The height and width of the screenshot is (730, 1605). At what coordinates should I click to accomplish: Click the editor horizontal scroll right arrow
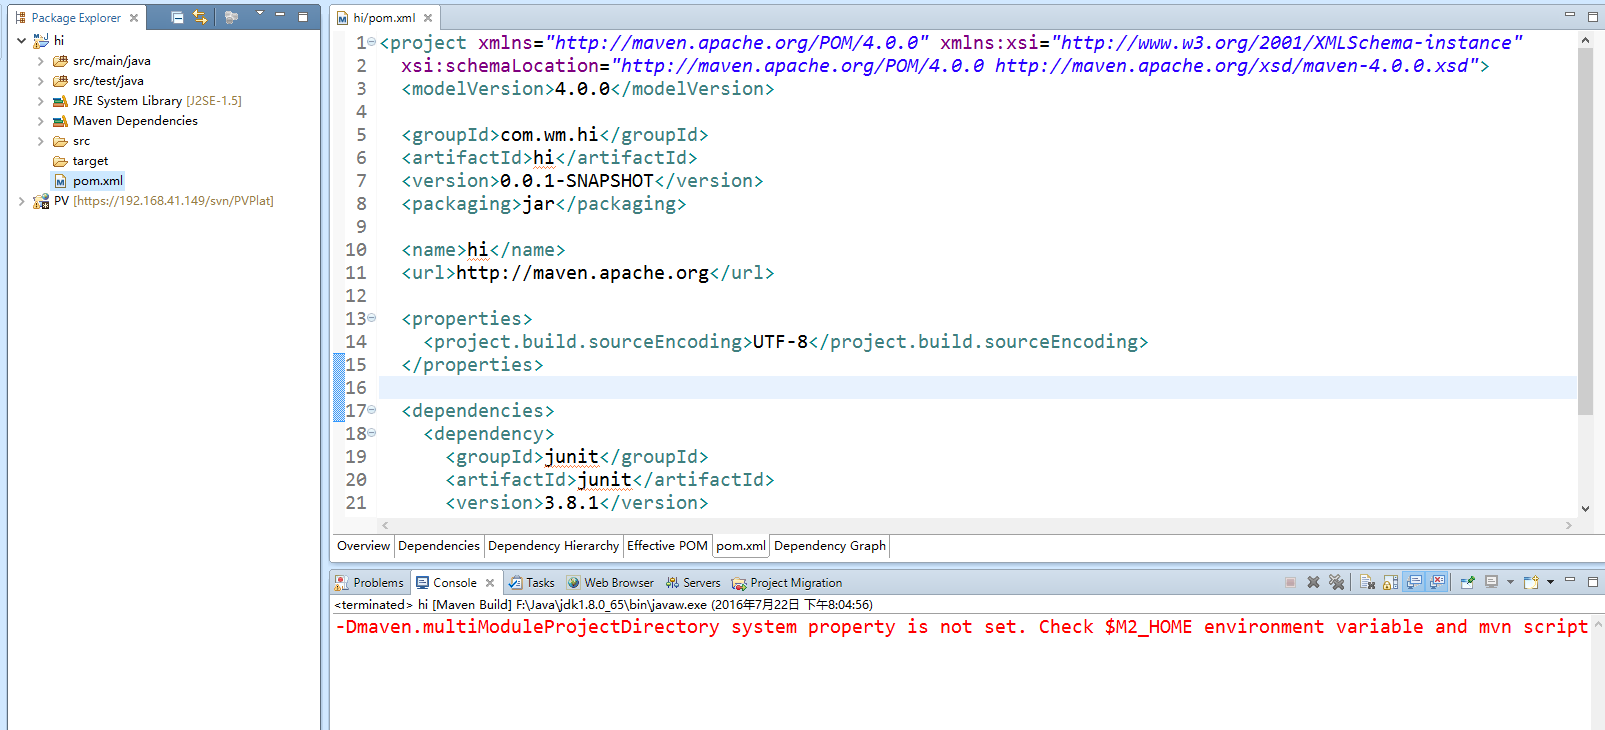pos(1569,525)
